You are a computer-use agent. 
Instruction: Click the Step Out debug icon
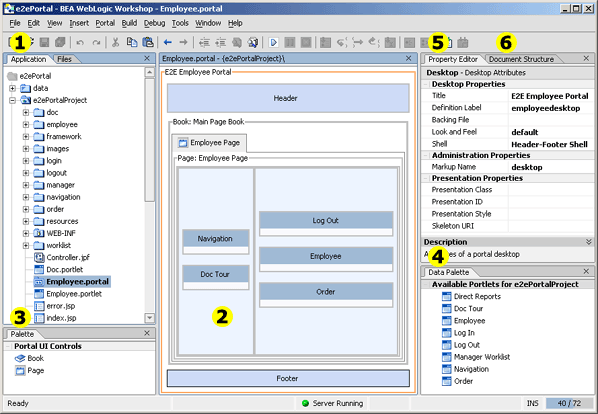(x=374, y=42)
